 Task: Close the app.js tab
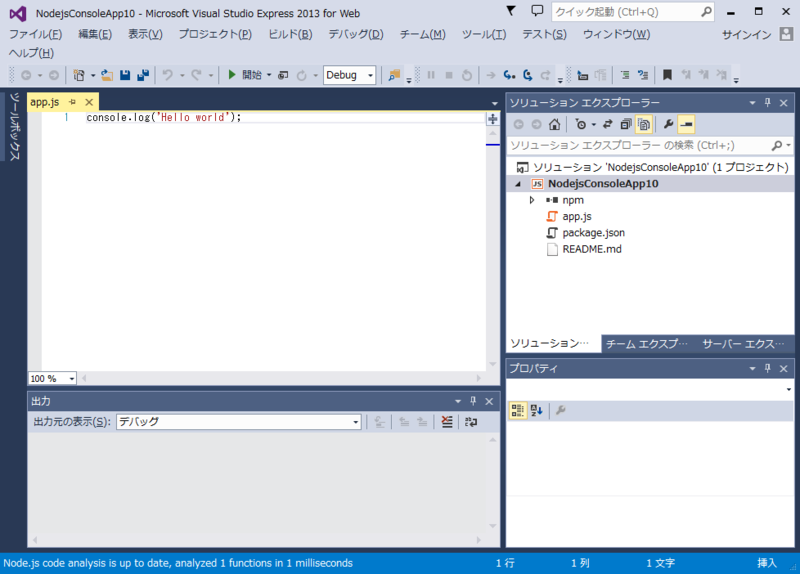(x=89, y=102)
